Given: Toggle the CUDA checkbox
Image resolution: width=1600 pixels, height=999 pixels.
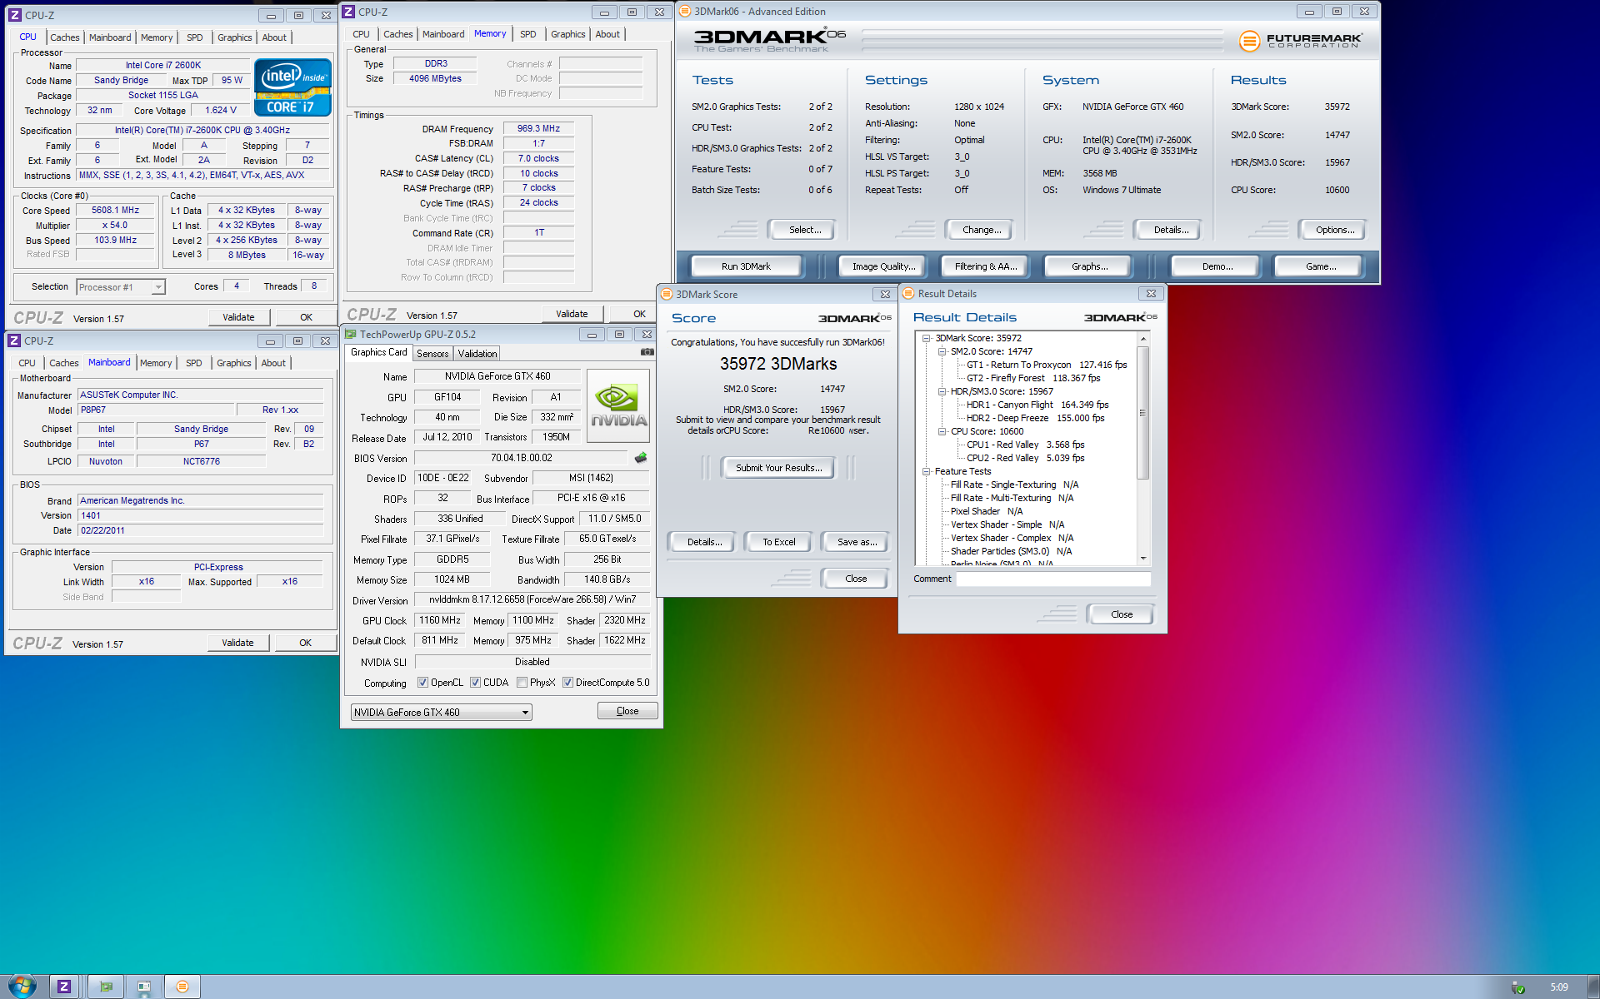Looking at the screenshot, I should coord(475,683).
